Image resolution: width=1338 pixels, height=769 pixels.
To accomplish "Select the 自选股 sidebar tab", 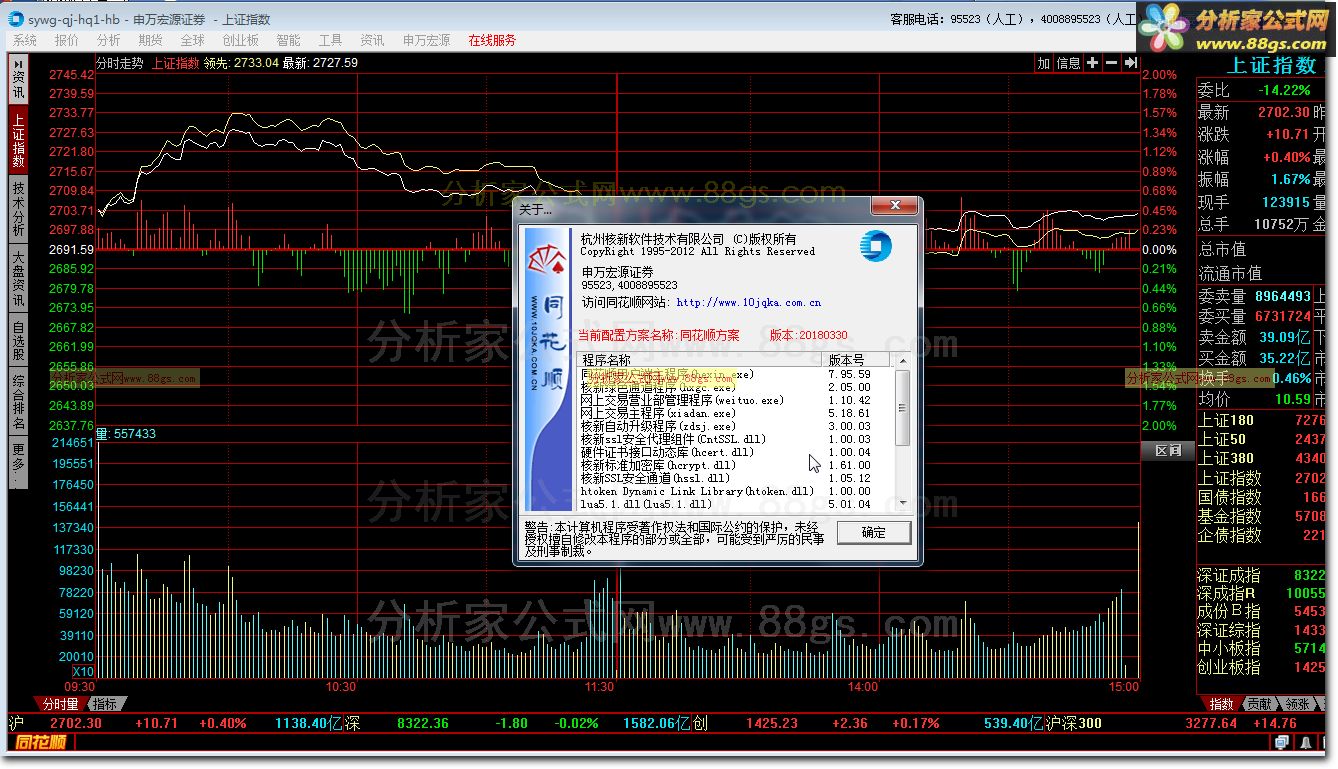I will (18, 341).
